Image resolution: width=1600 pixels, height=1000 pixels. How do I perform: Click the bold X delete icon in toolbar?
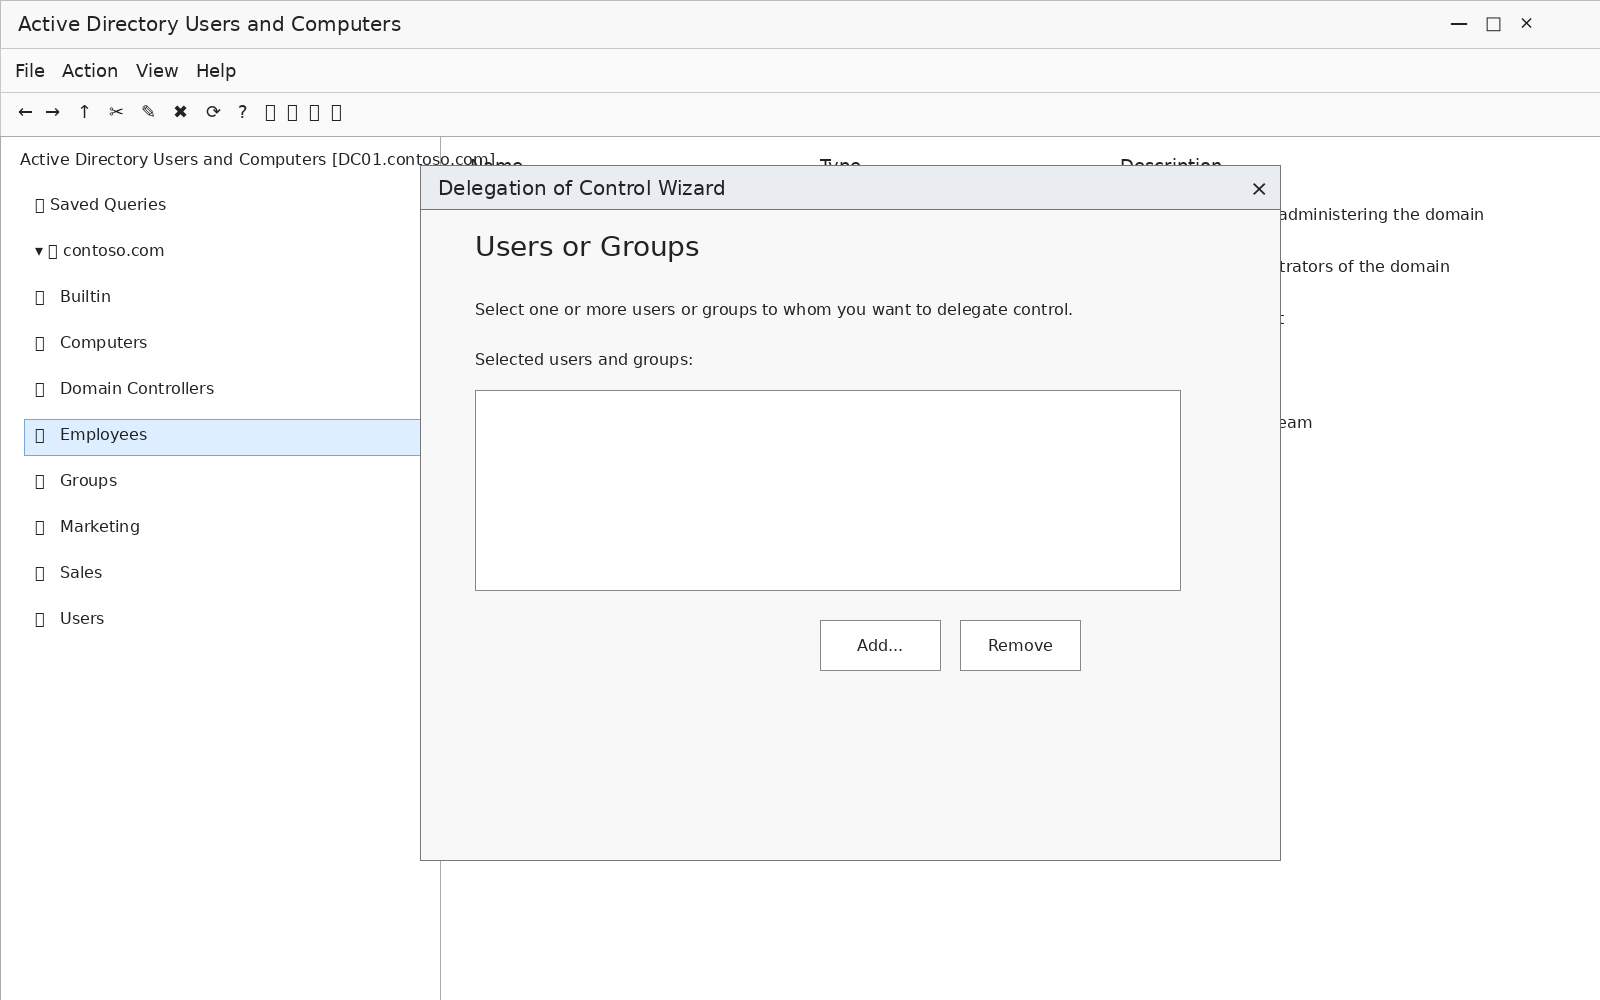click(181, 112)
